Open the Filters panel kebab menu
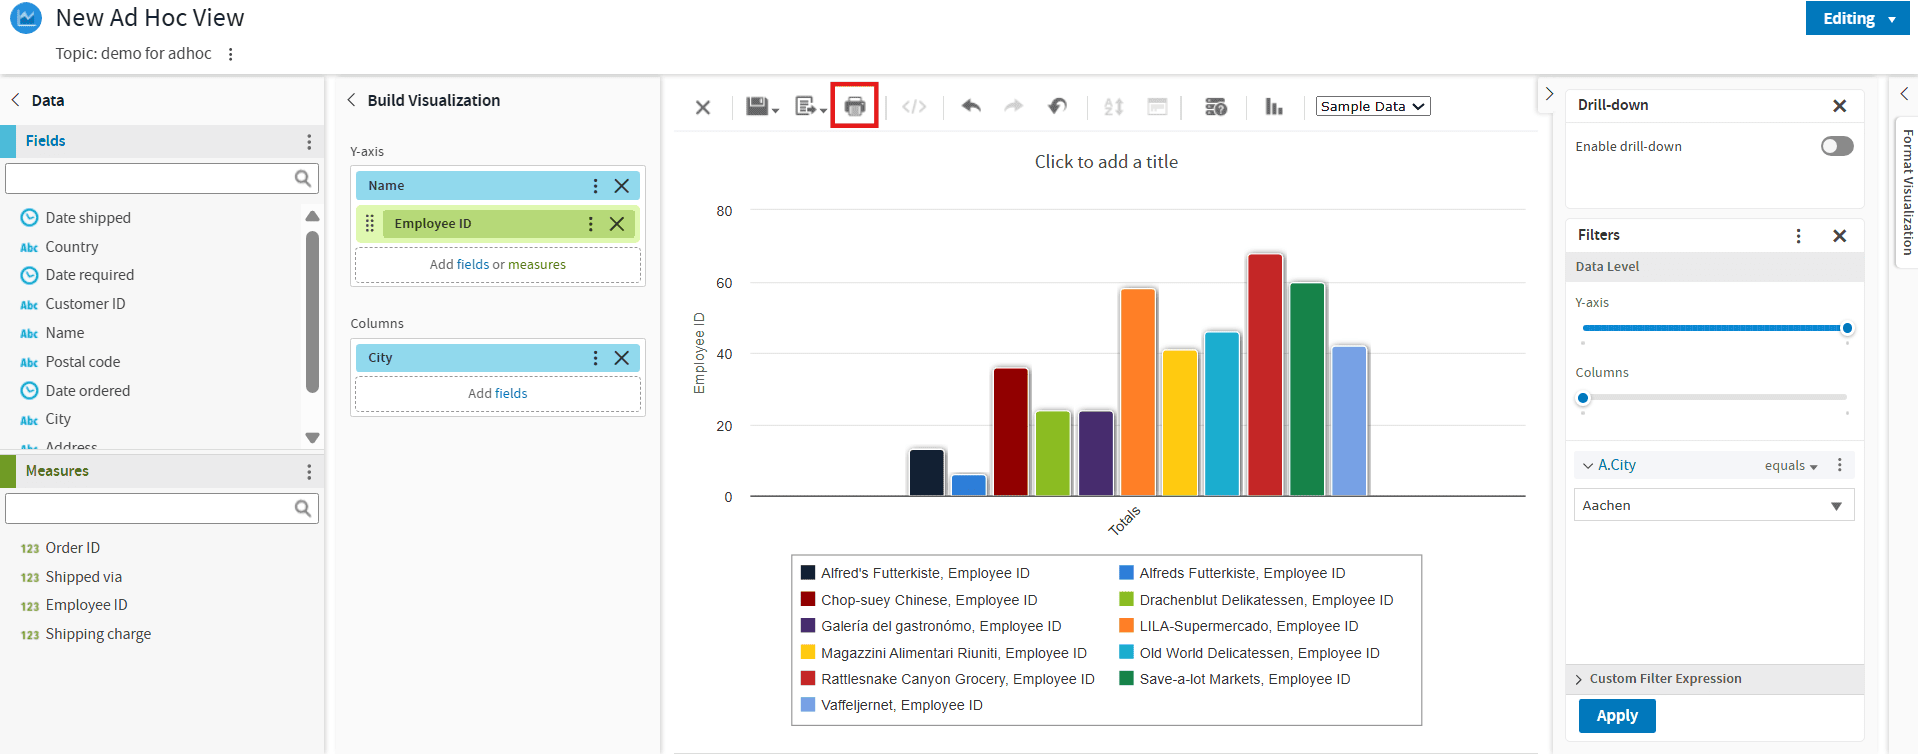 click(x=1798, y=236)
